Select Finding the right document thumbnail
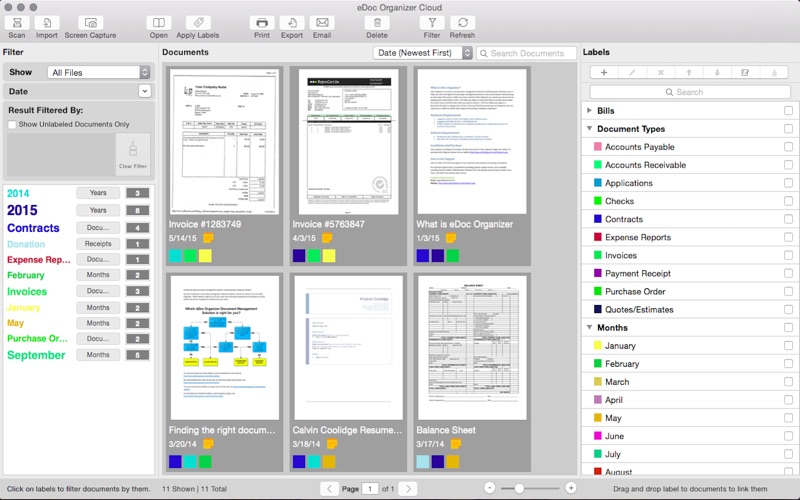Screen dimensions: 800x500 pyautogui.click(x=224, y=347)
